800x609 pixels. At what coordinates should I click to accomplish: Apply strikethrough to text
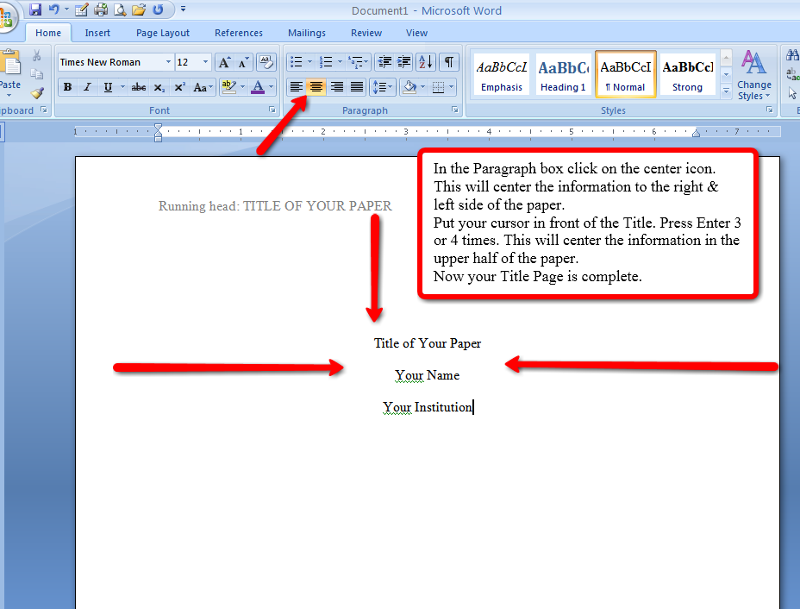pyautogui.click(x=139, y=87)
